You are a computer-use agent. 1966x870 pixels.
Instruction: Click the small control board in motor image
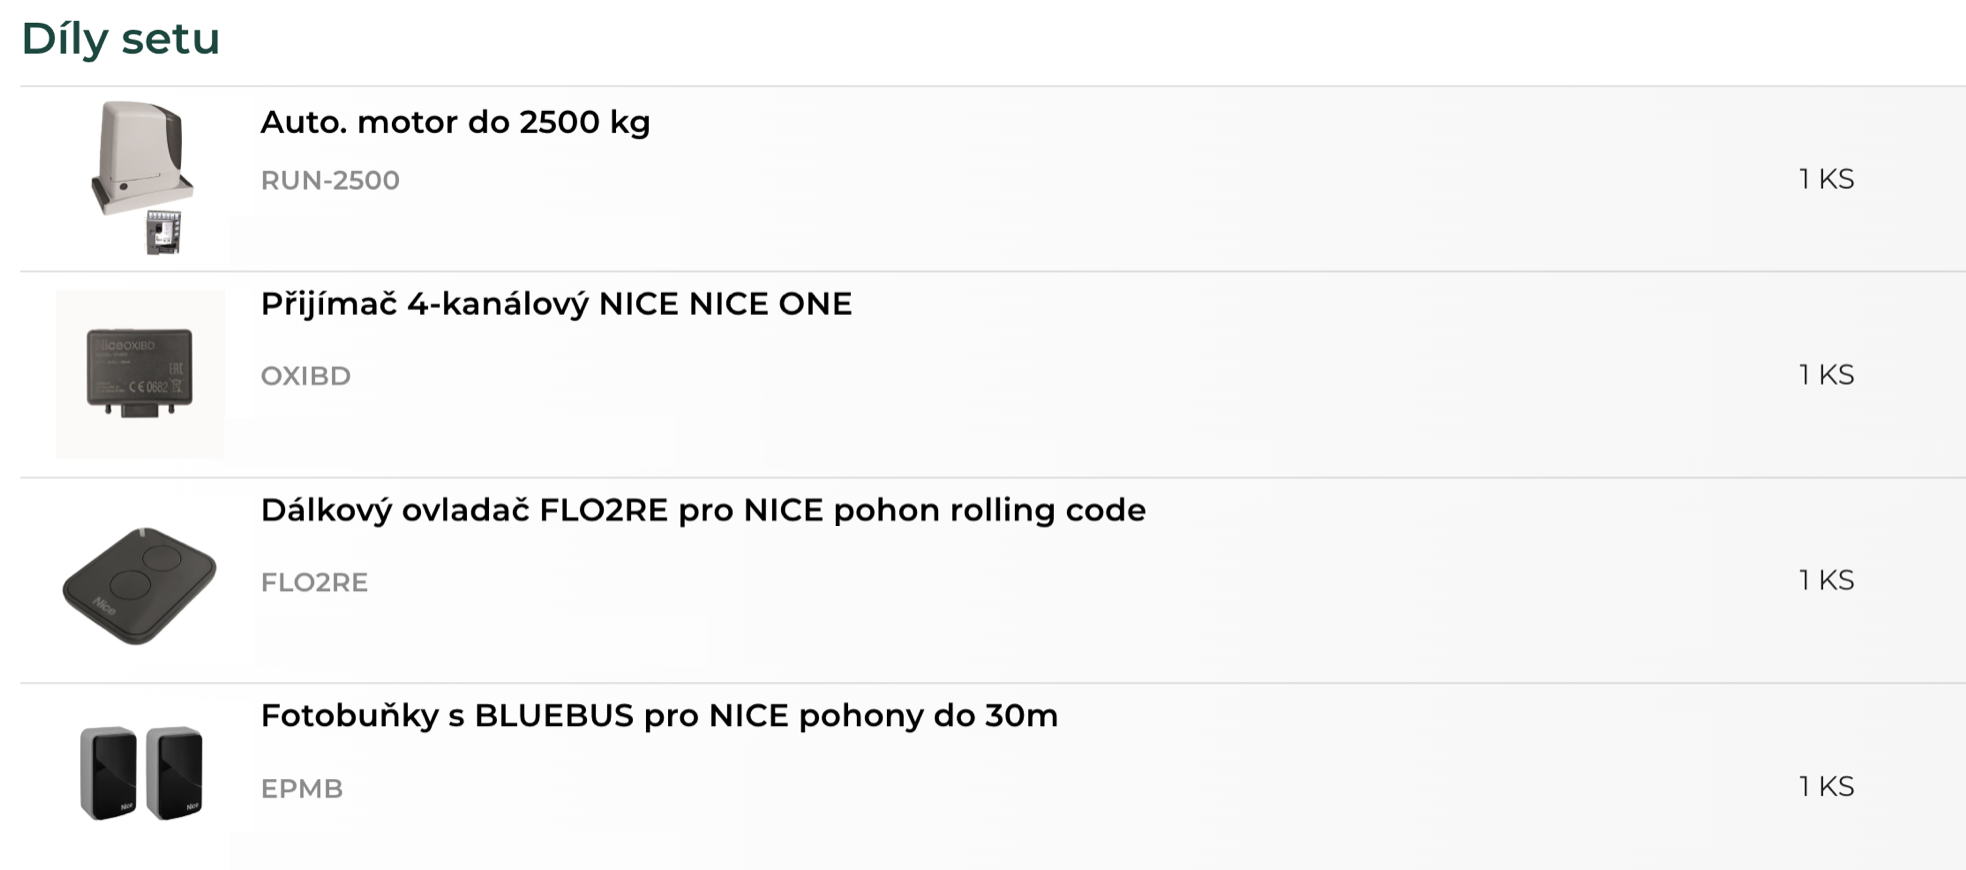tap(163, 233)
